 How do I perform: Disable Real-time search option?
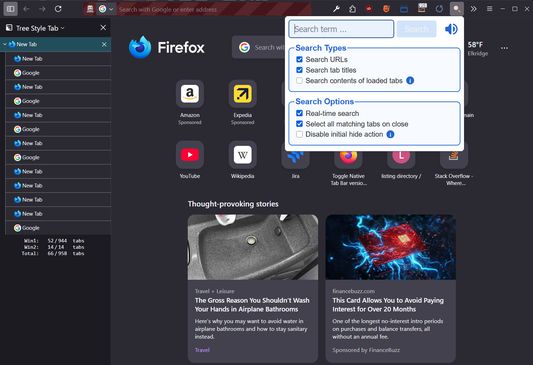[x=299, y=113]
